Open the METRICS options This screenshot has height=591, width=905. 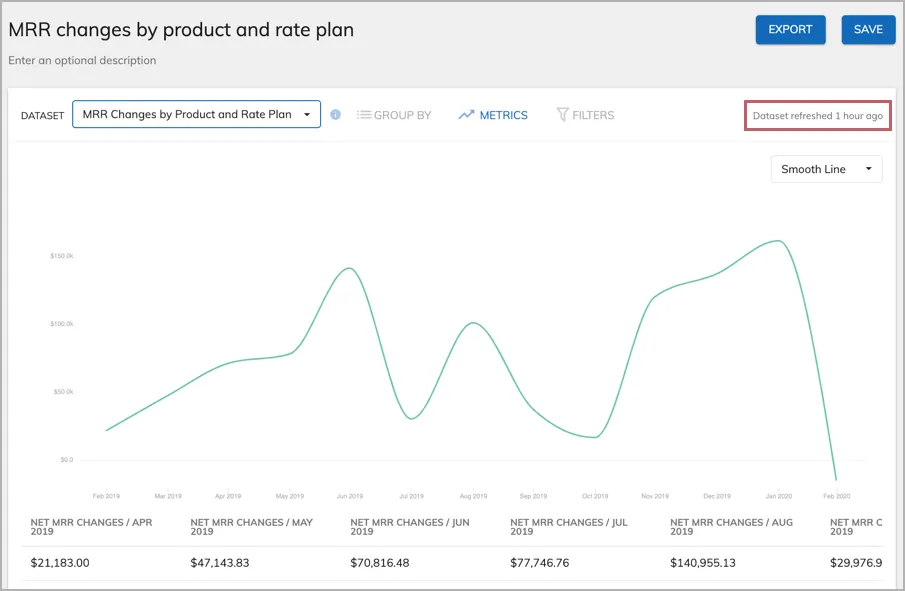pos(493,115)
